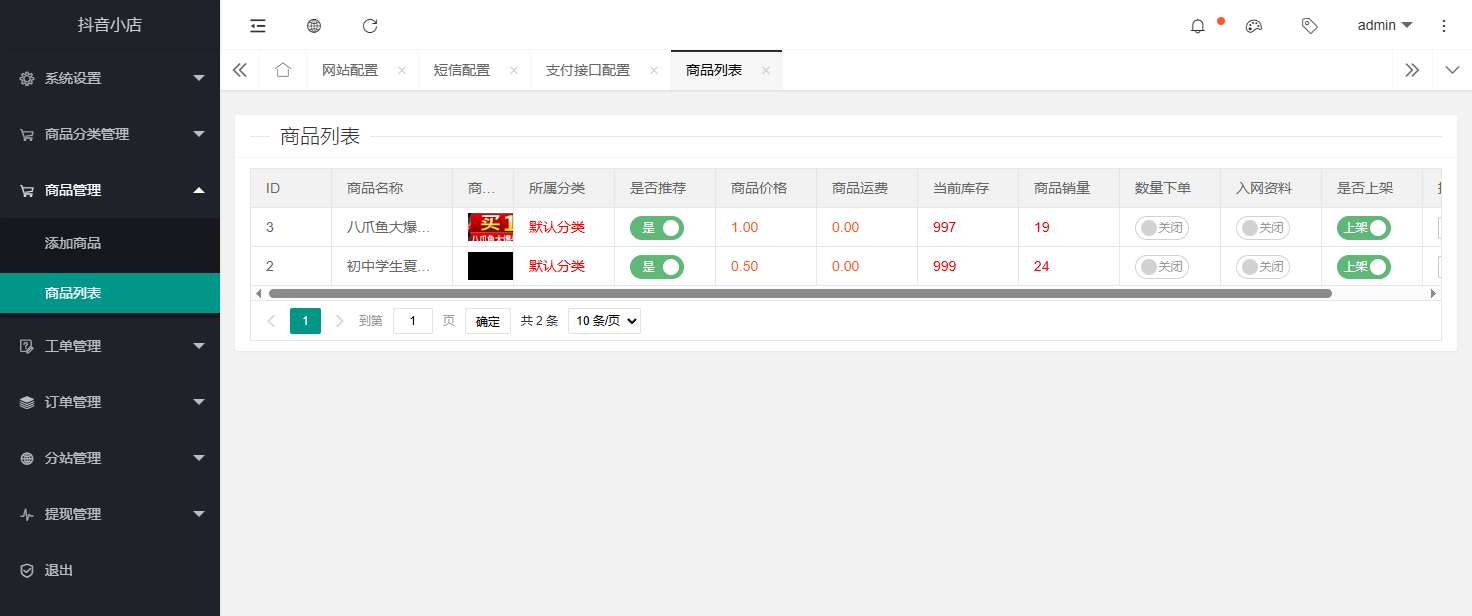Click 默认分类 link for product ID 3
1472x616 pixels.
coord(557,228)
